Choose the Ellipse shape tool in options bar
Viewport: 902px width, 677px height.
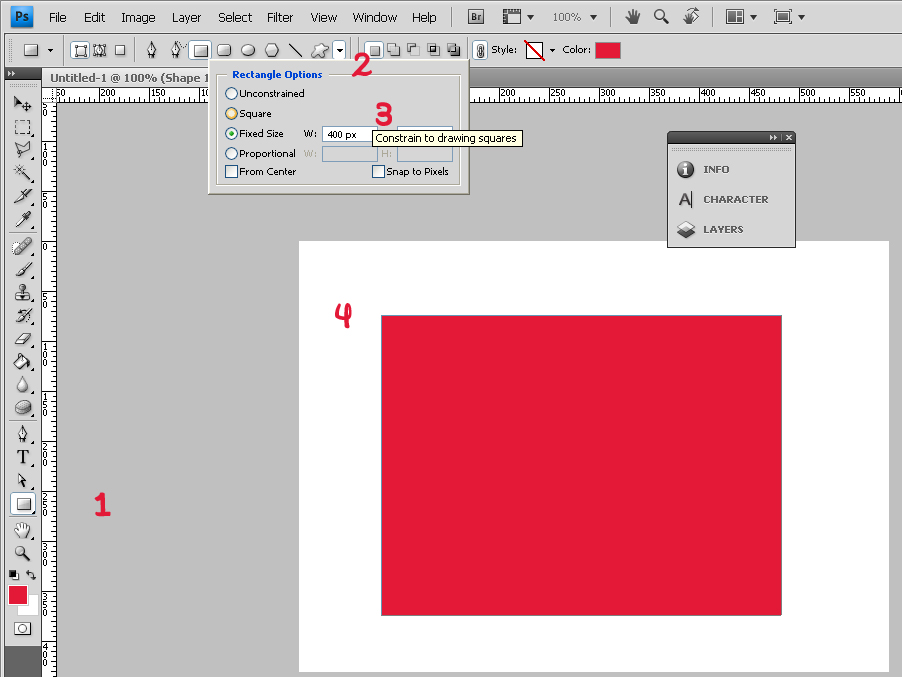[248, 50]
